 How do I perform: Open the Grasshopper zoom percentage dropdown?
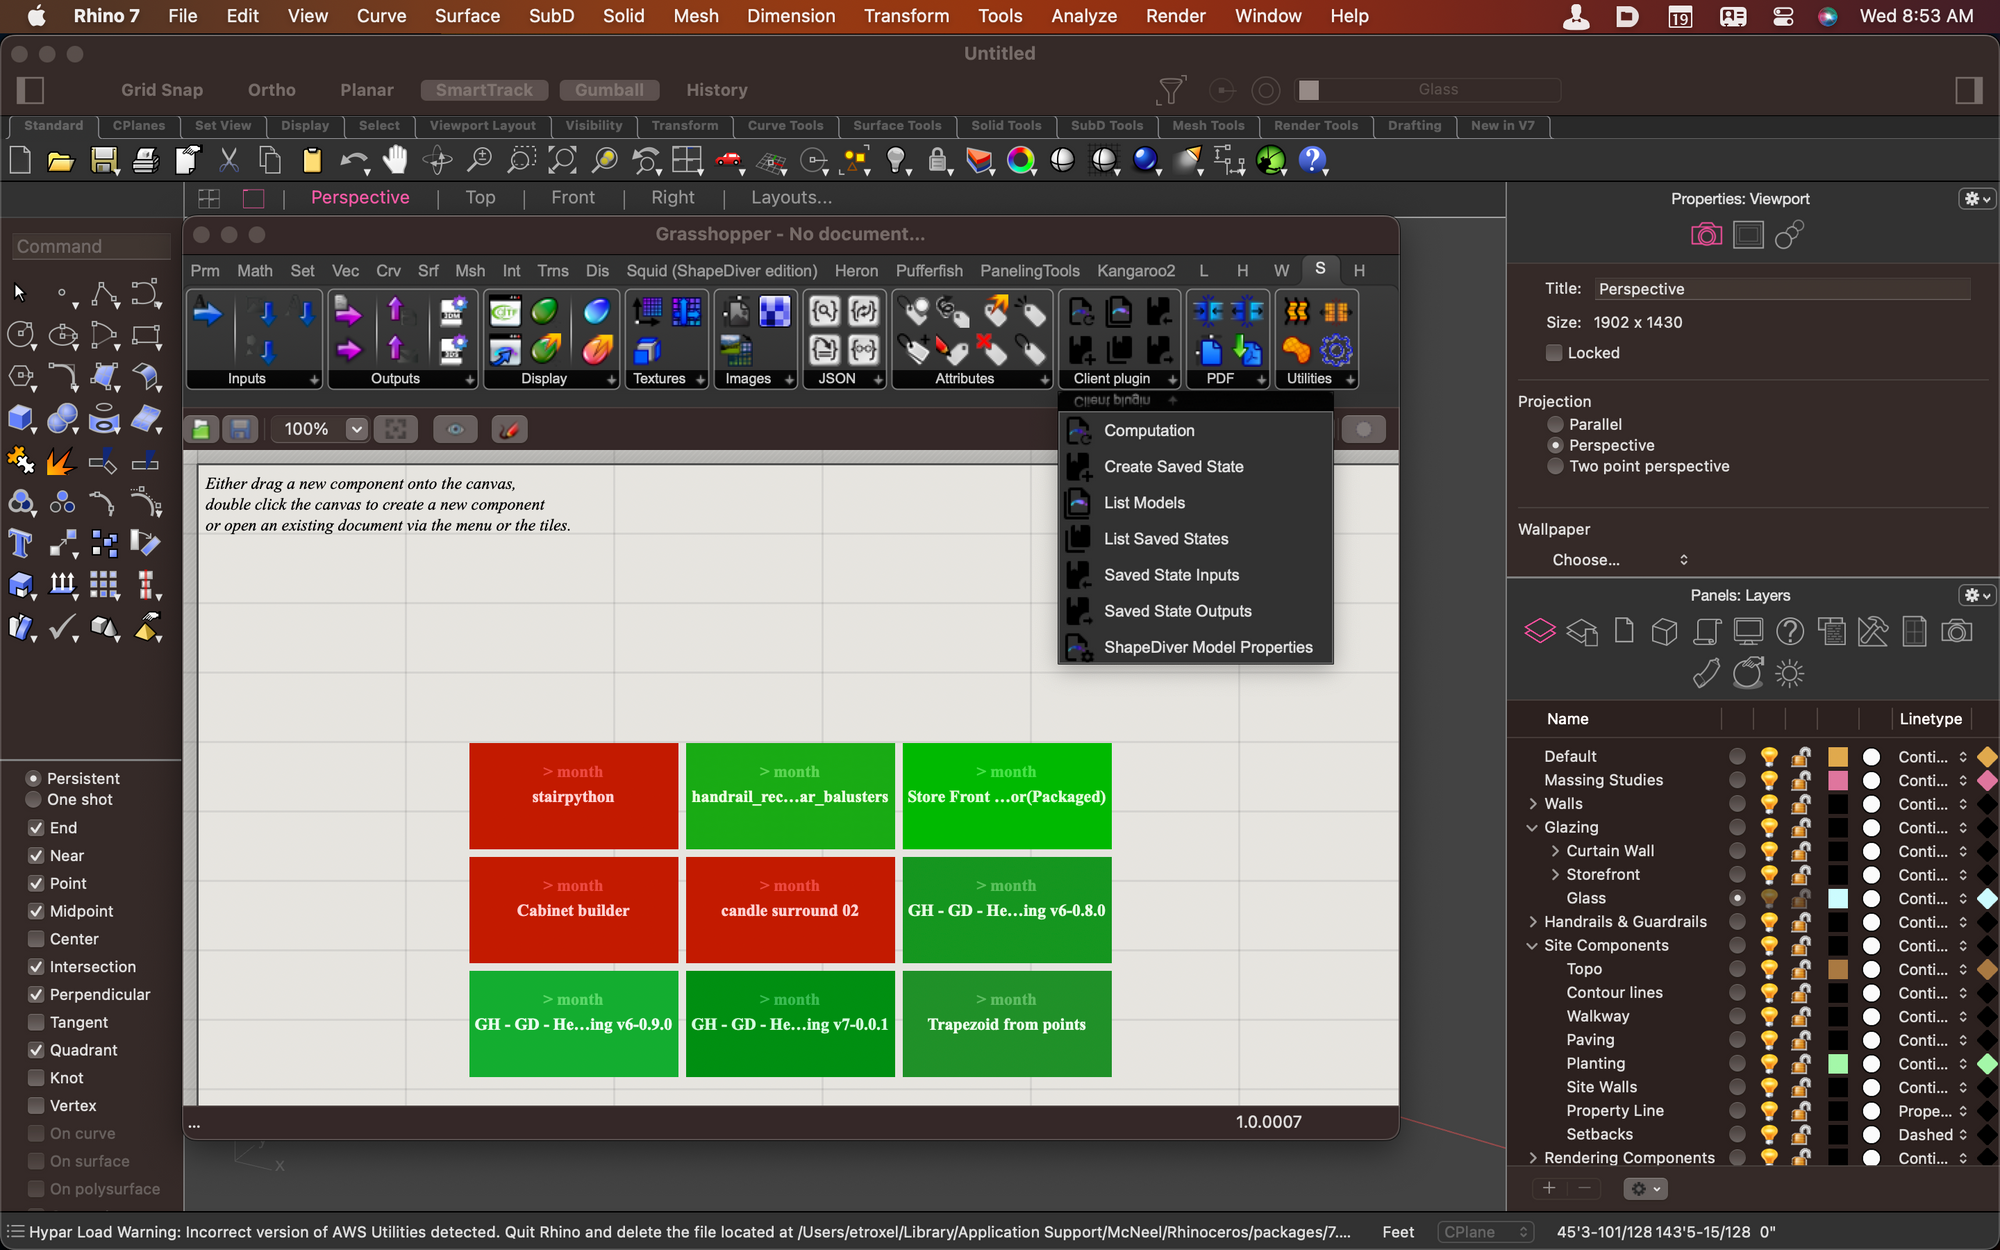pyautogui.click(x=356, y=429)
